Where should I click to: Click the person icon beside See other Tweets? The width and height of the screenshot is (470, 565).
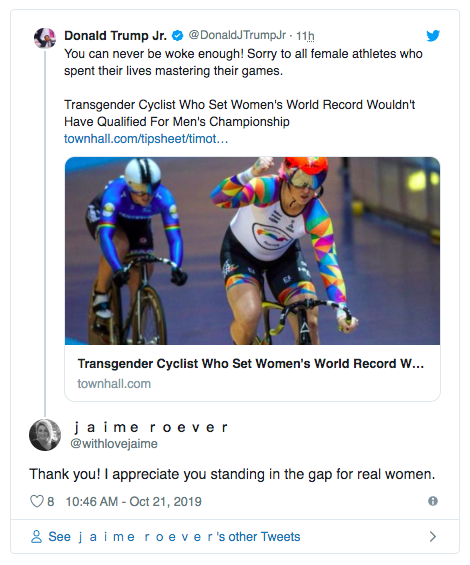click(36, 537)
